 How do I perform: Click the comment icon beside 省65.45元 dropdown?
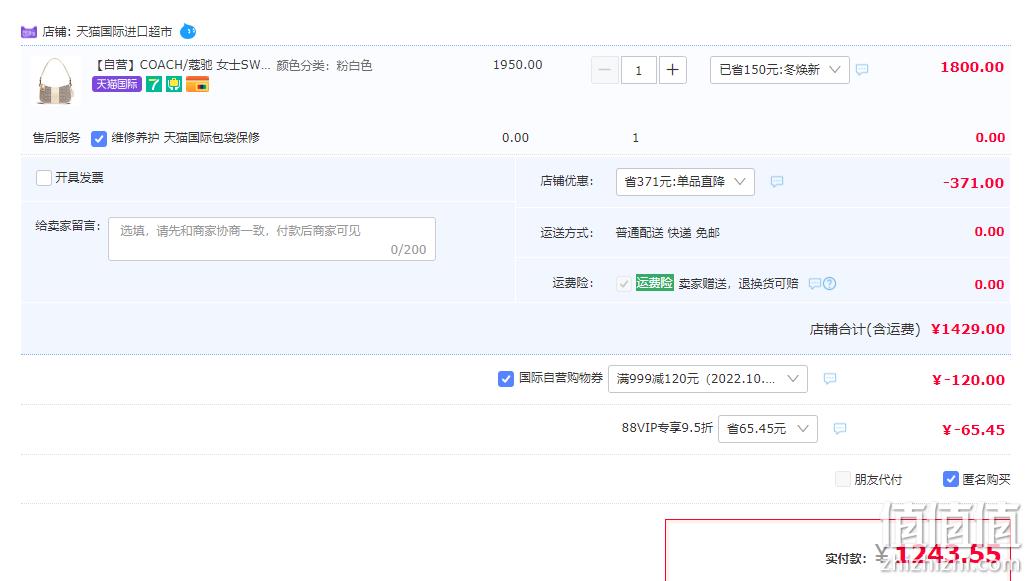point(840,429)
